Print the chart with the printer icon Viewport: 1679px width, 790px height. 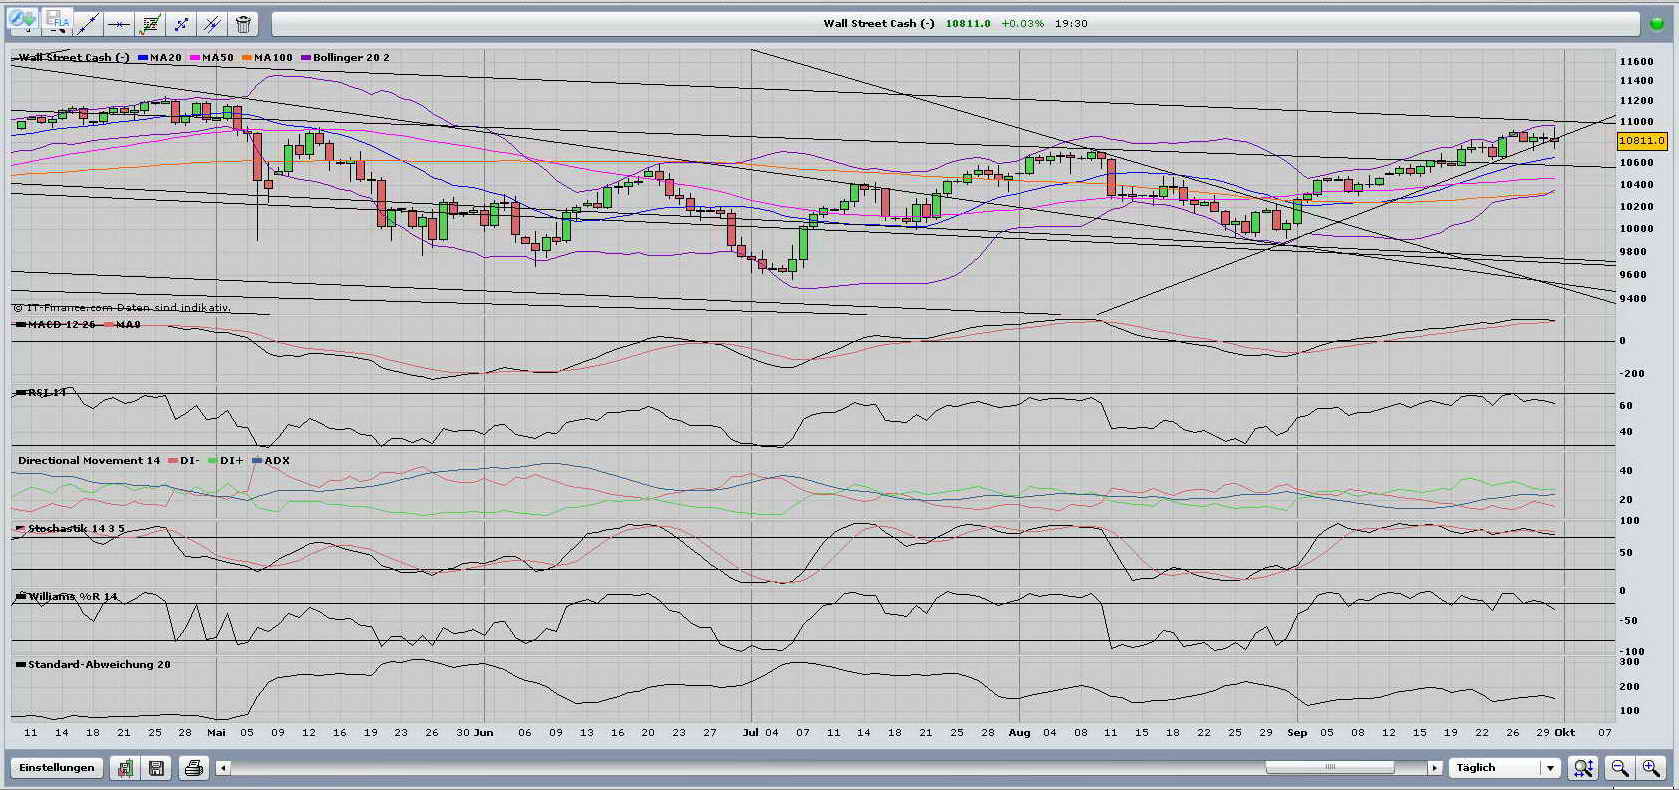(194, 768)
